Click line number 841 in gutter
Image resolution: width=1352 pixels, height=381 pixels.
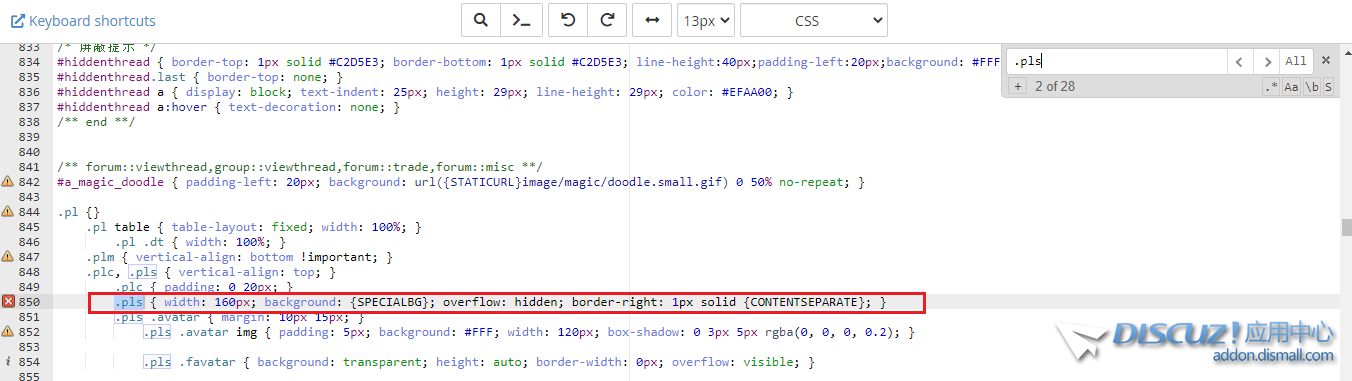30,167
